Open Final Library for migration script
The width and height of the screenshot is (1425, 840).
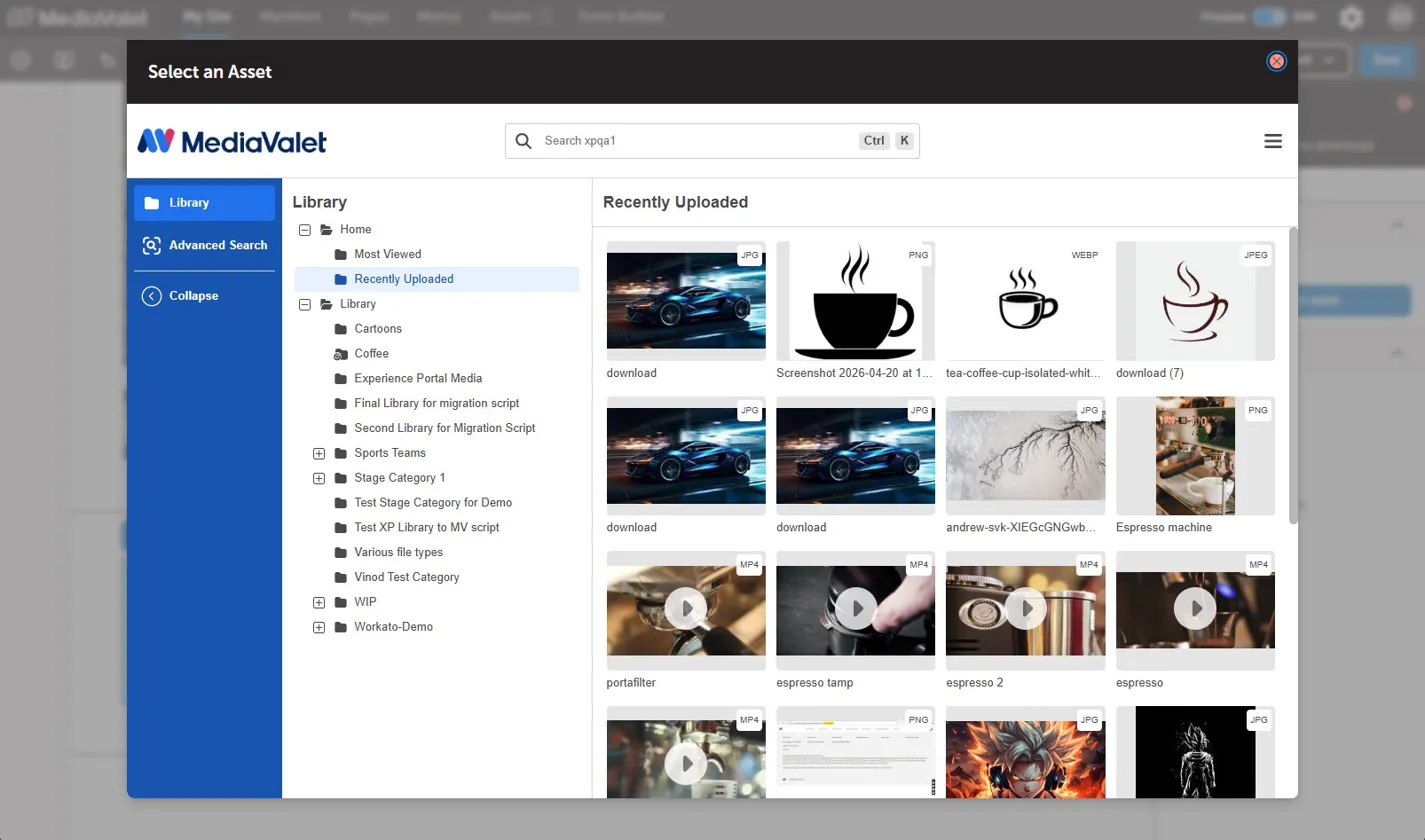(436, 403)
